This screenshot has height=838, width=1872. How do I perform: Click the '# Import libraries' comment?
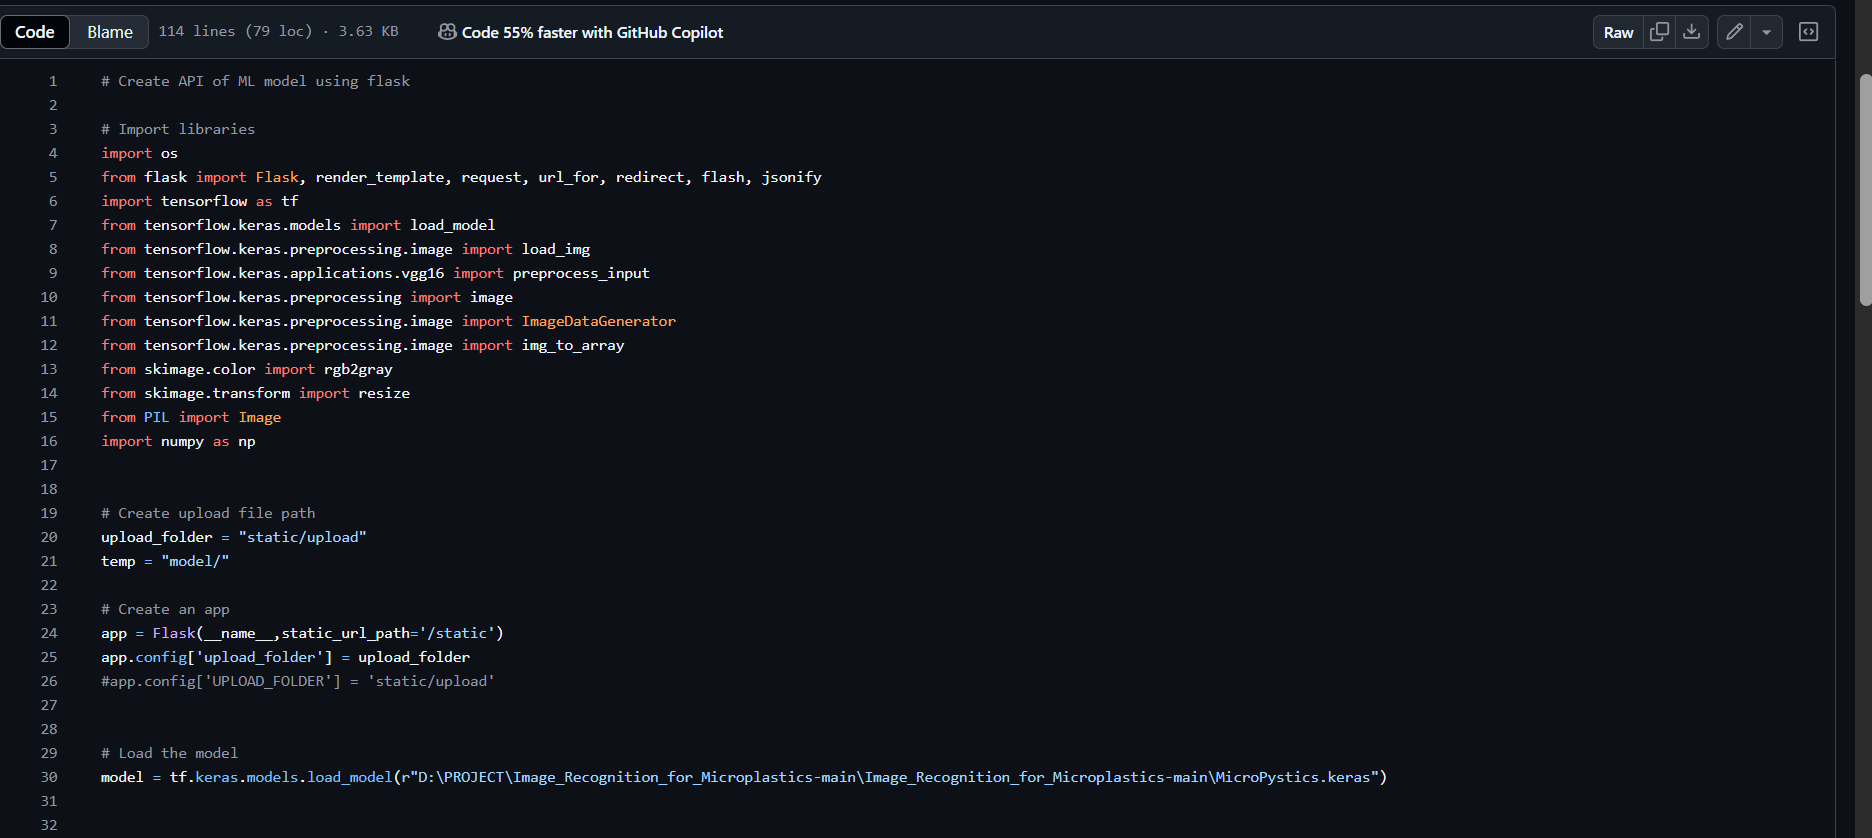pos(178,129)
